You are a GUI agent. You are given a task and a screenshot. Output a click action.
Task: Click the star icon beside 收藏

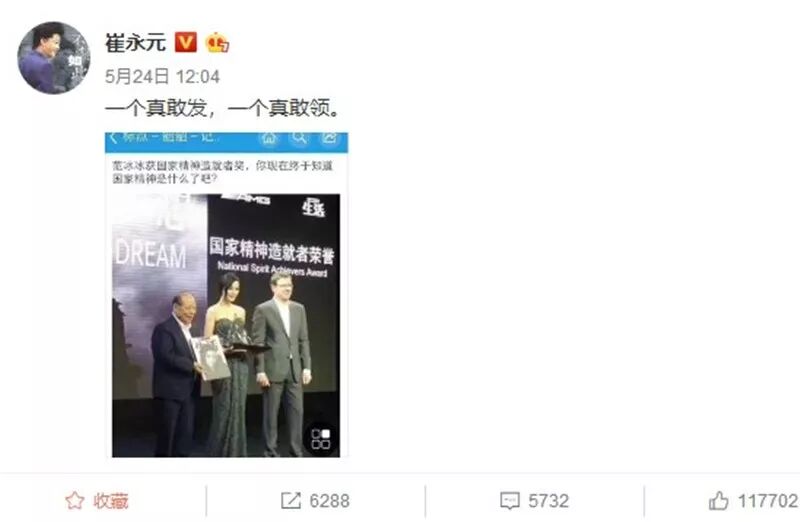click(74, 501)
